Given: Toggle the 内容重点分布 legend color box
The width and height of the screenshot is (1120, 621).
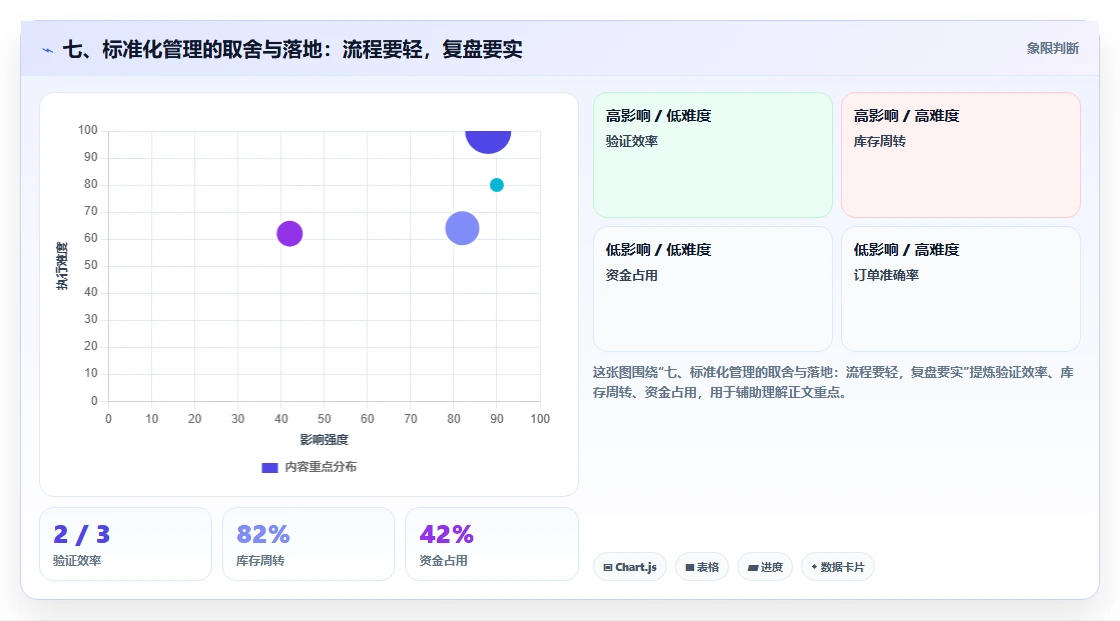Looking at the screenshot, I should (x=269, y=467).
